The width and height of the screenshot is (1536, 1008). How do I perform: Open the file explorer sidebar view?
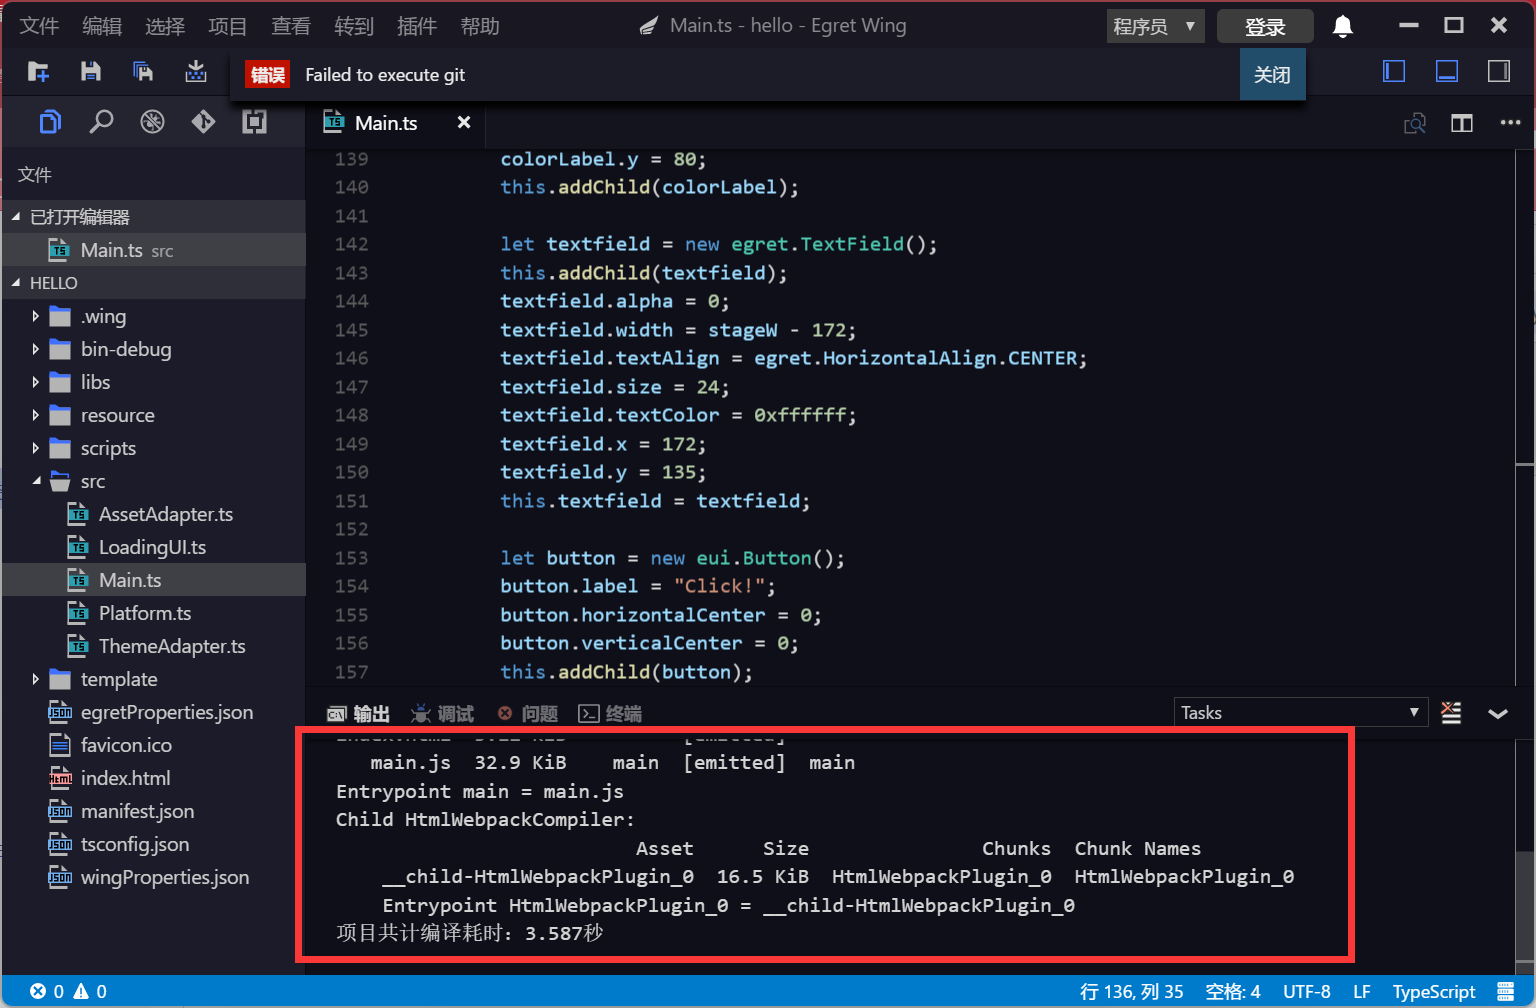50,122
